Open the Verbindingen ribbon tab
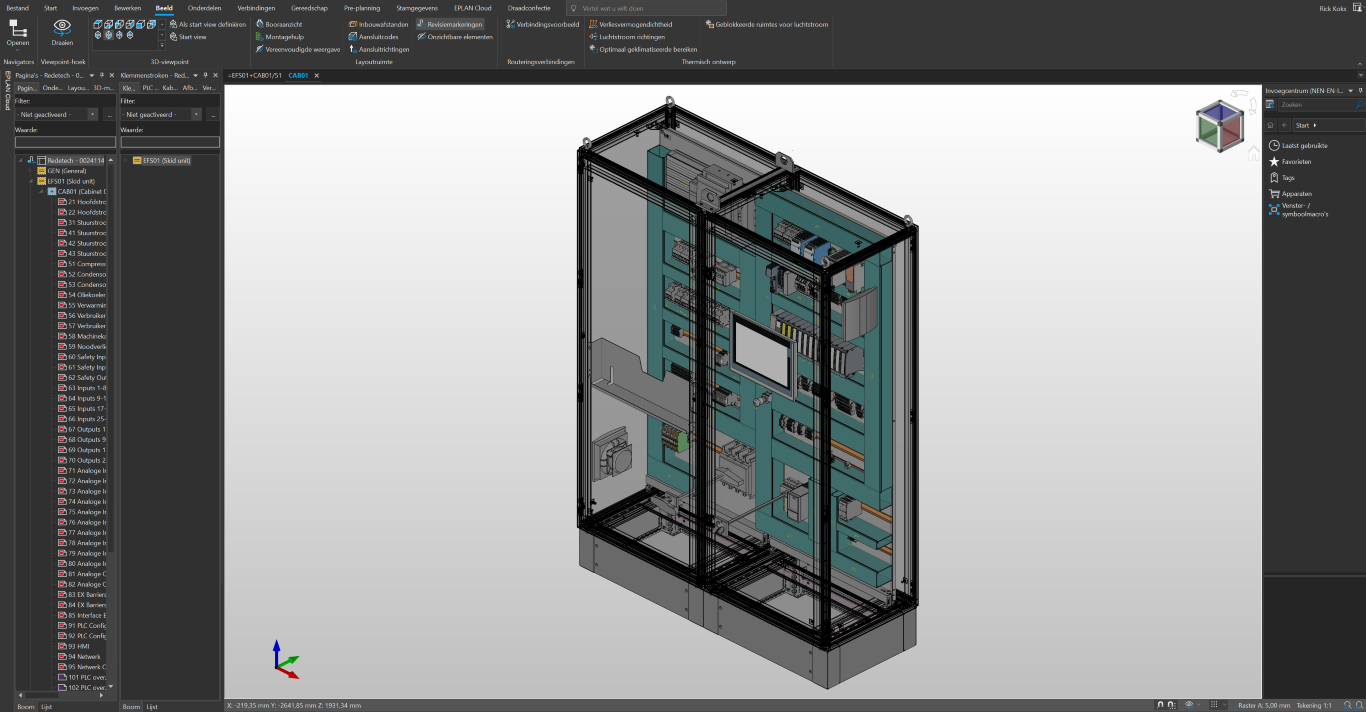Screen dimensions: 1366x712 click(x=256, y=7)
